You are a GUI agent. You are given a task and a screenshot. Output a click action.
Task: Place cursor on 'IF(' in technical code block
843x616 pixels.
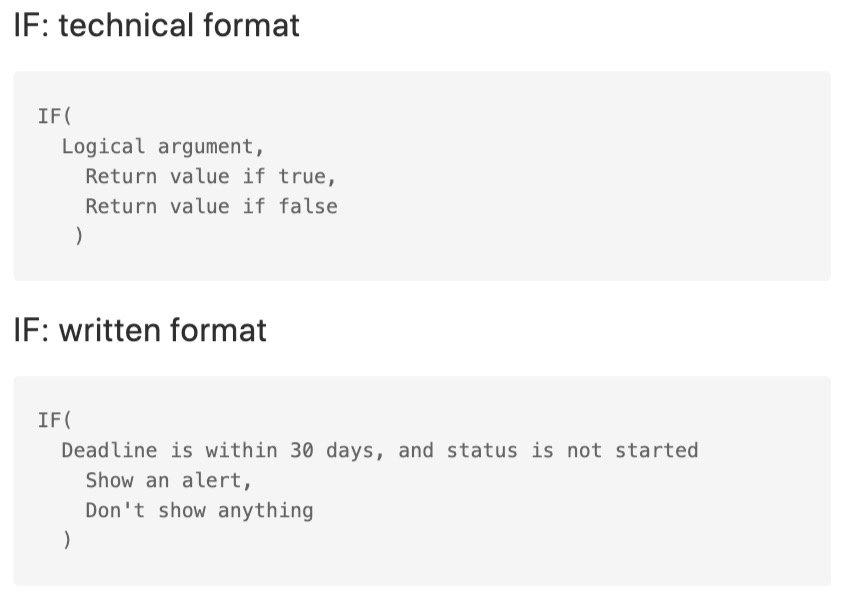[54, 116]
